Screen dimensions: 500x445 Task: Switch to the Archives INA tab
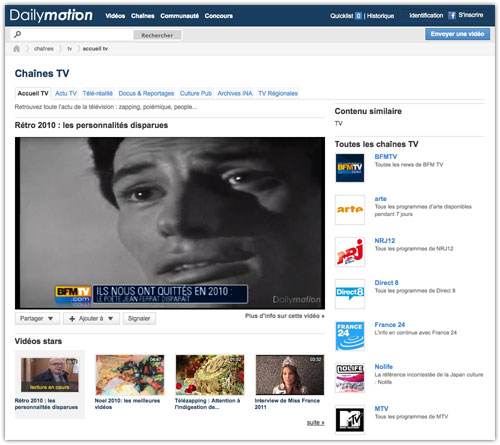click(235, 93)
